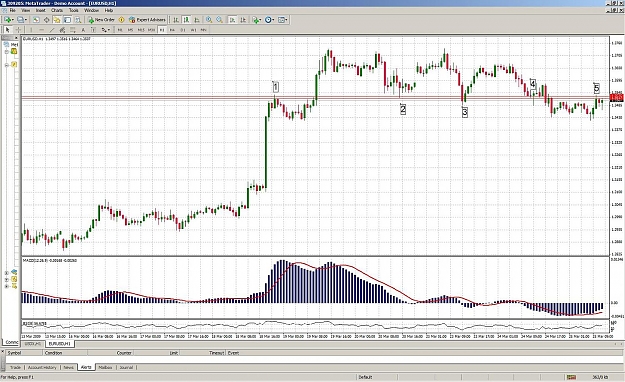The width and height of the screenshot is (625, 382).
Task: Select the Horizontal Line tool
Action: (41, 30)
